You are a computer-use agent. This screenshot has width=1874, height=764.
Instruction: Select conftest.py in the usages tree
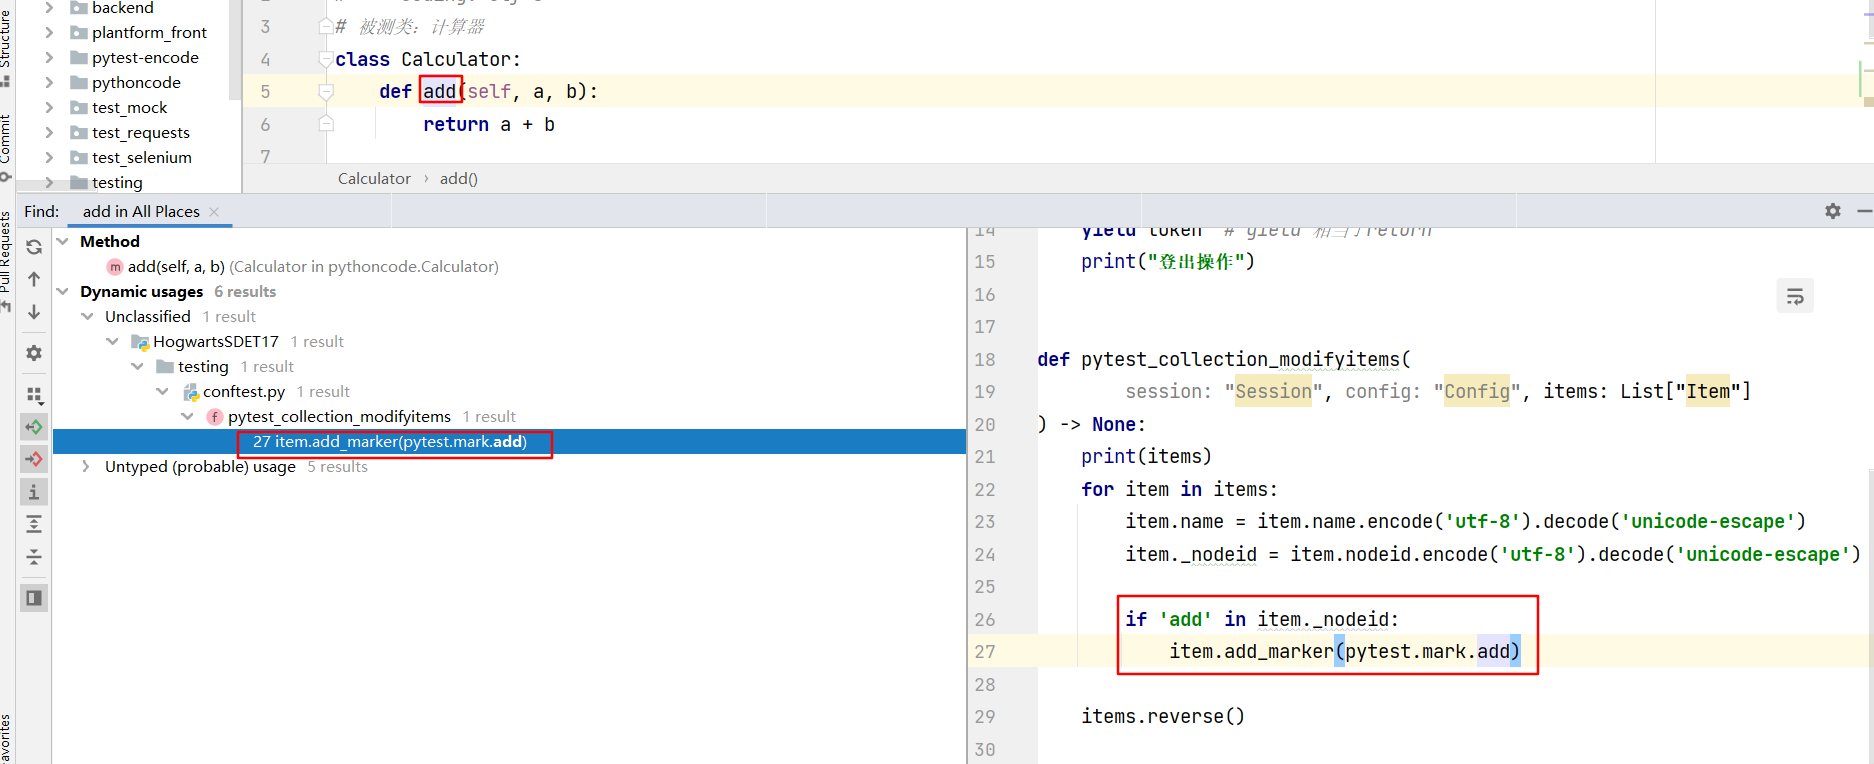click(x=243, y=392)
